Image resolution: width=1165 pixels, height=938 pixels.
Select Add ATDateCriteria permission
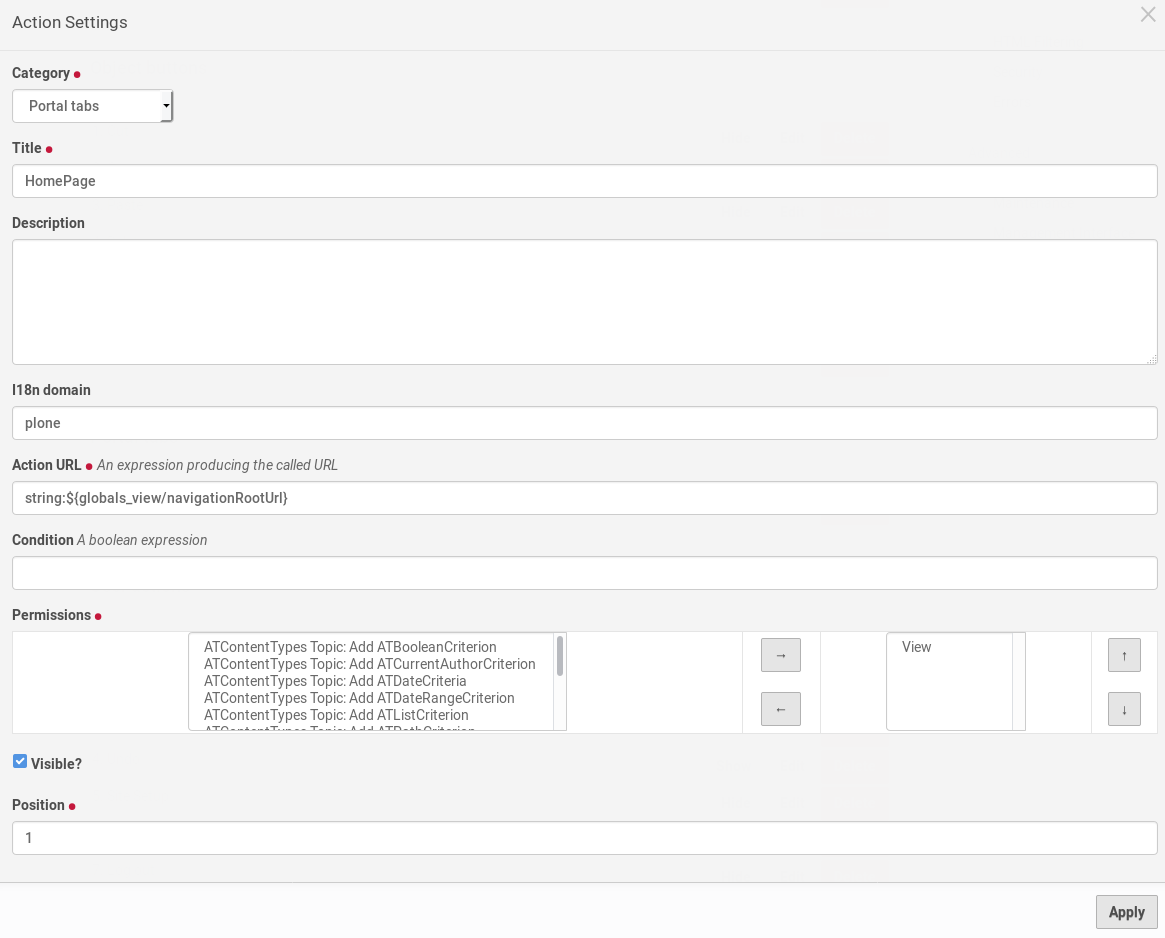pos(335,681)
